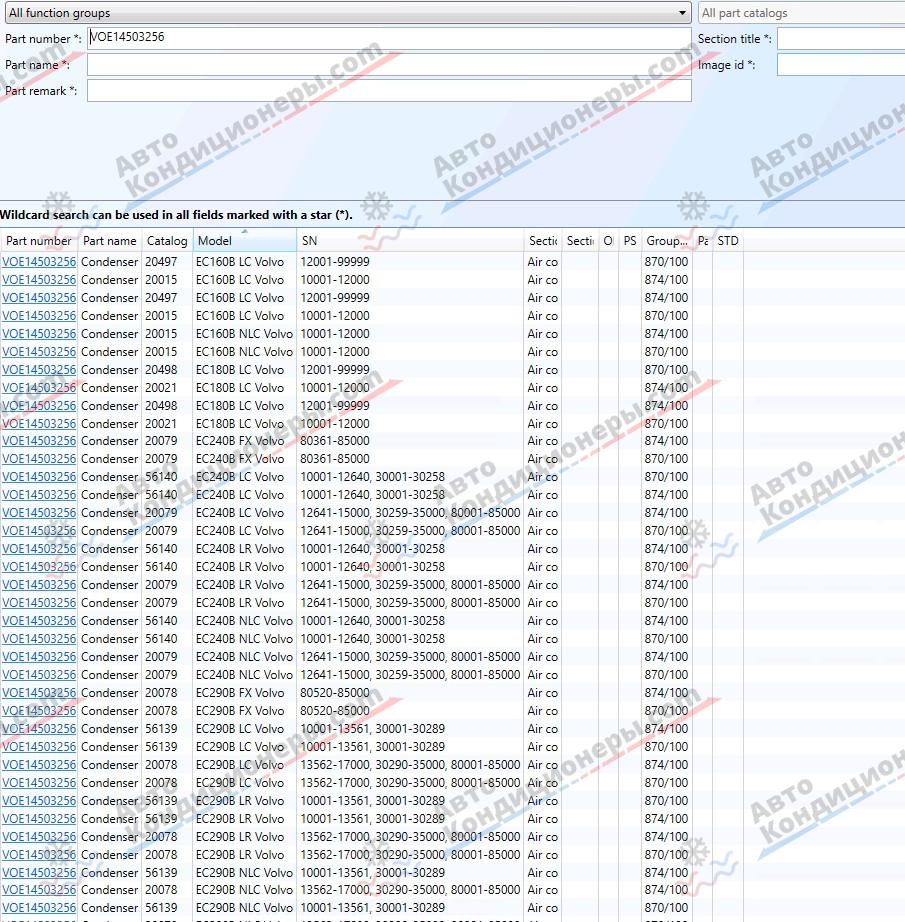Select Air co cell for EC240B NLC 20079, group 870/100
Viewport: 905px width, 922px height.
(543, 674)
